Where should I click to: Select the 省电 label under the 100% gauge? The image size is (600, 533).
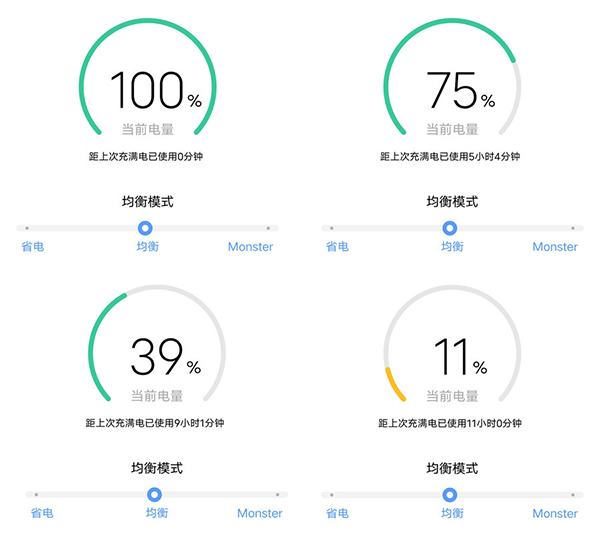tap(31, 247)
